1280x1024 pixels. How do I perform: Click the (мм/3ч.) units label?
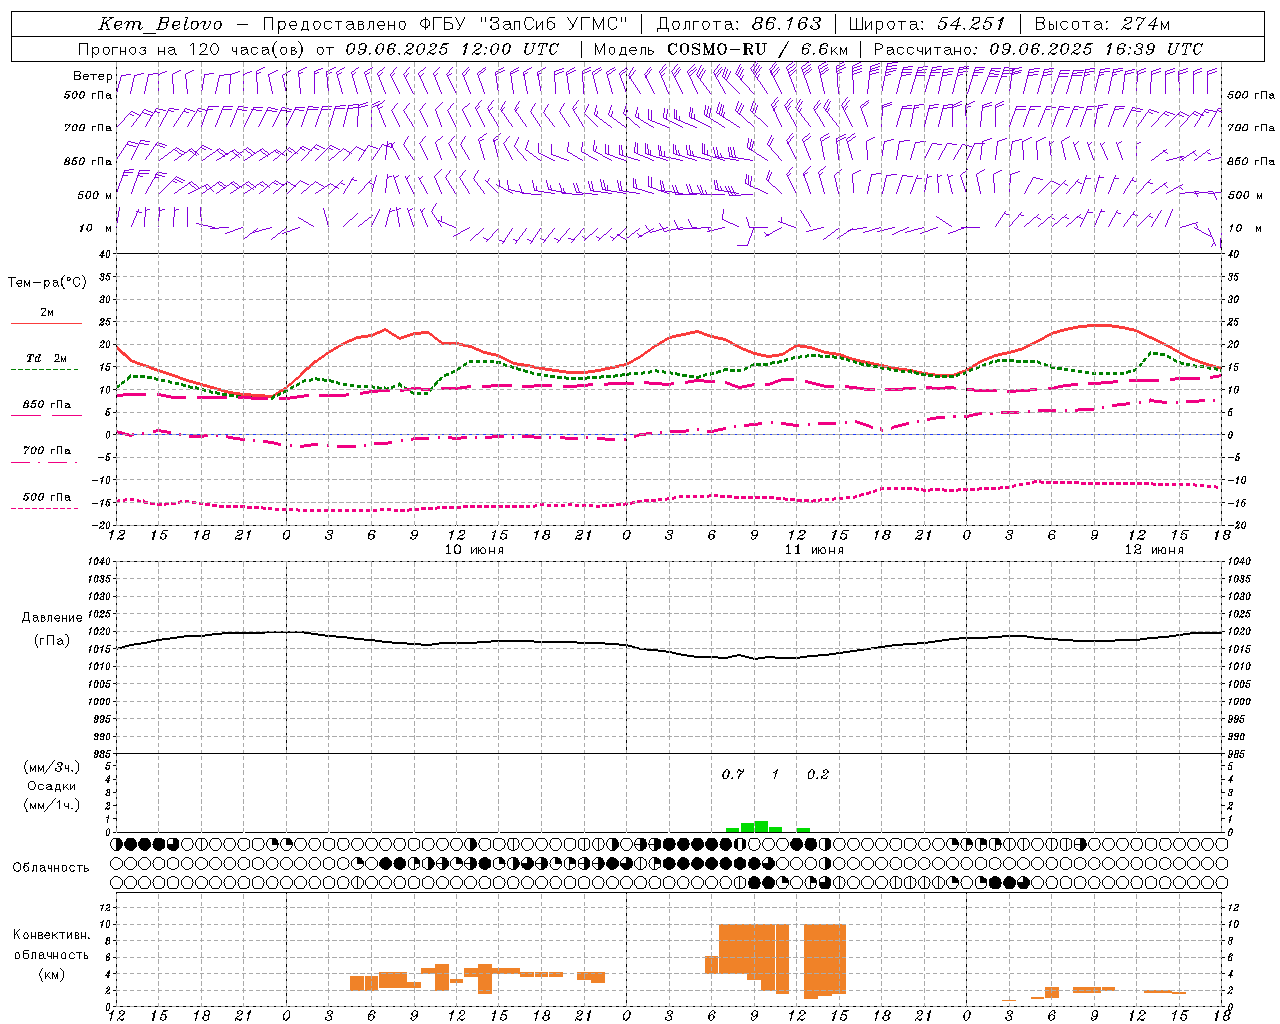(52, 767)
